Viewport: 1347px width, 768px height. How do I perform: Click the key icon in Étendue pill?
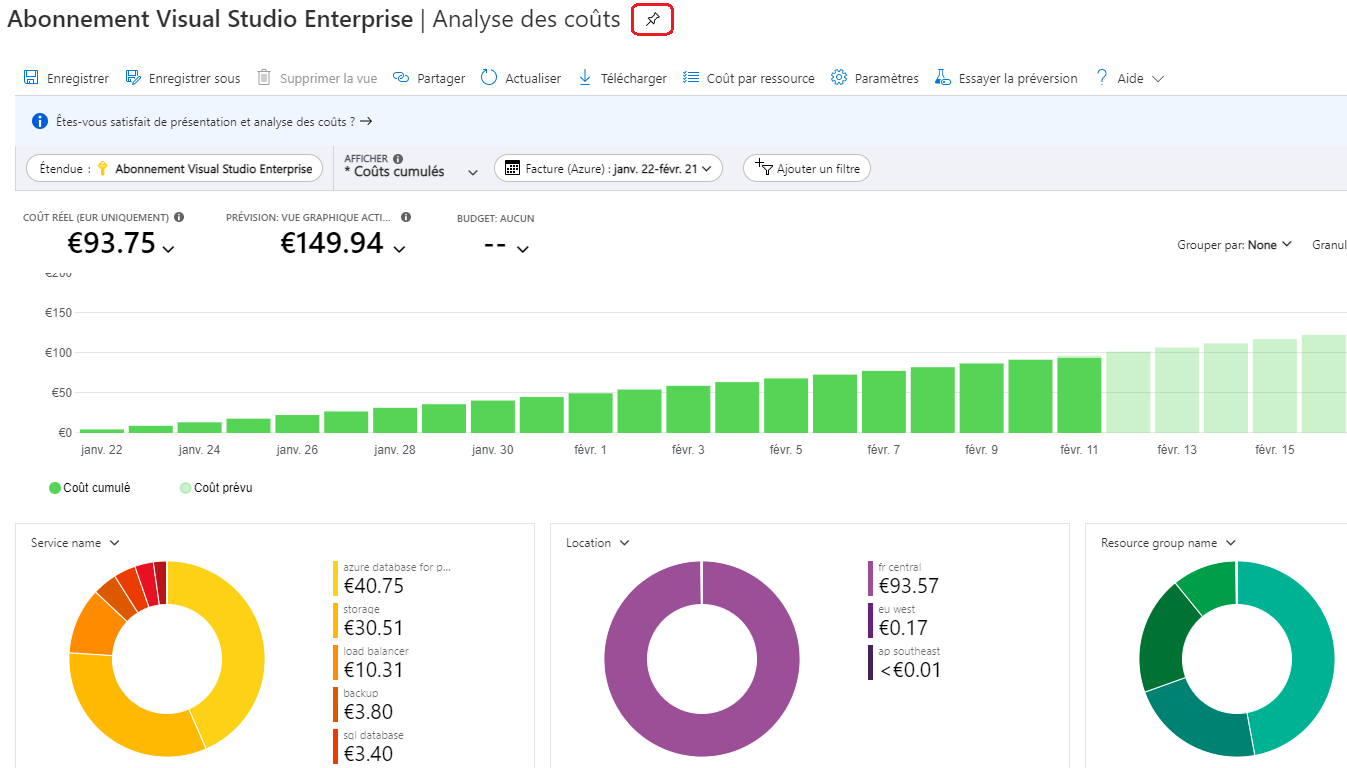(x=102, y=169)
